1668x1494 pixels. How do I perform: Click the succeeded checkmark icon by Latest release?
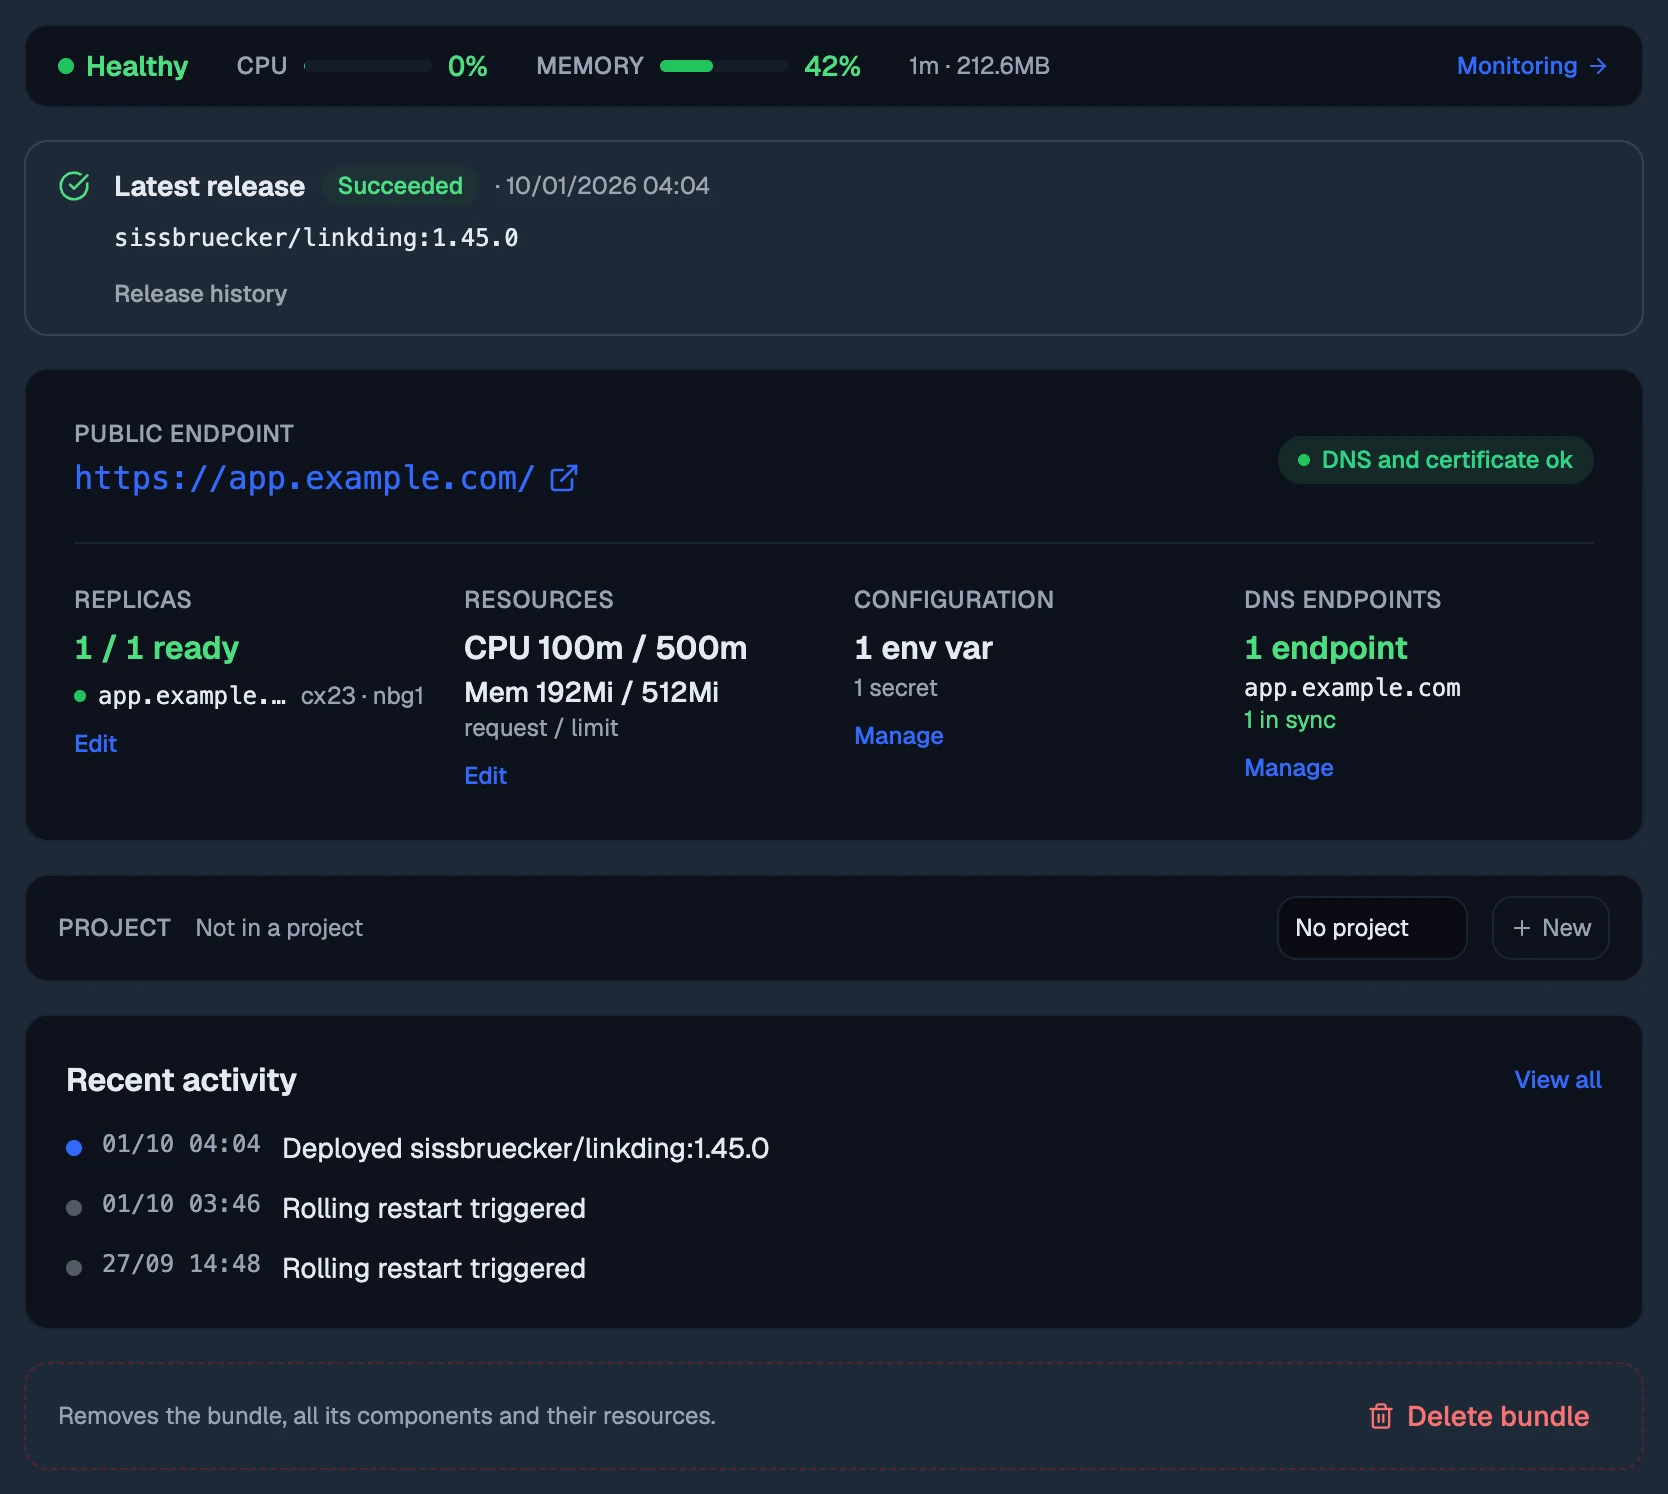[x=75, y=186]
